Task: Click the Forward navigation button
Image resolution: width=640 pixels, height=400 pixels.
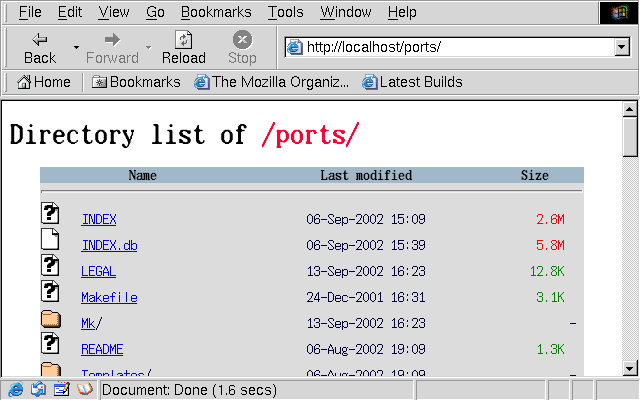Action: pos(112,48)
